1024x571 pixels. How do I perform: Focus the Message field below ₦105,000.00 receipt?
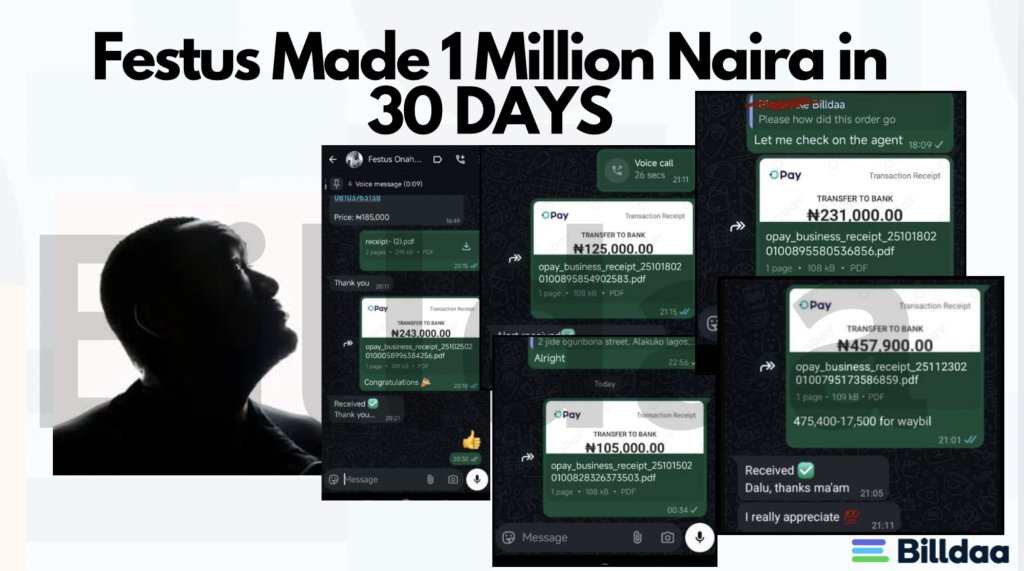(x=575, y=538)
